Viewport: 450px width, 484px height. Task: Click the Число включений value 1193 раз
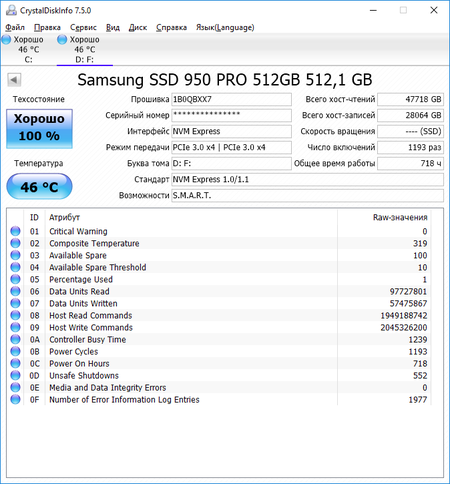tap(410, 147)
